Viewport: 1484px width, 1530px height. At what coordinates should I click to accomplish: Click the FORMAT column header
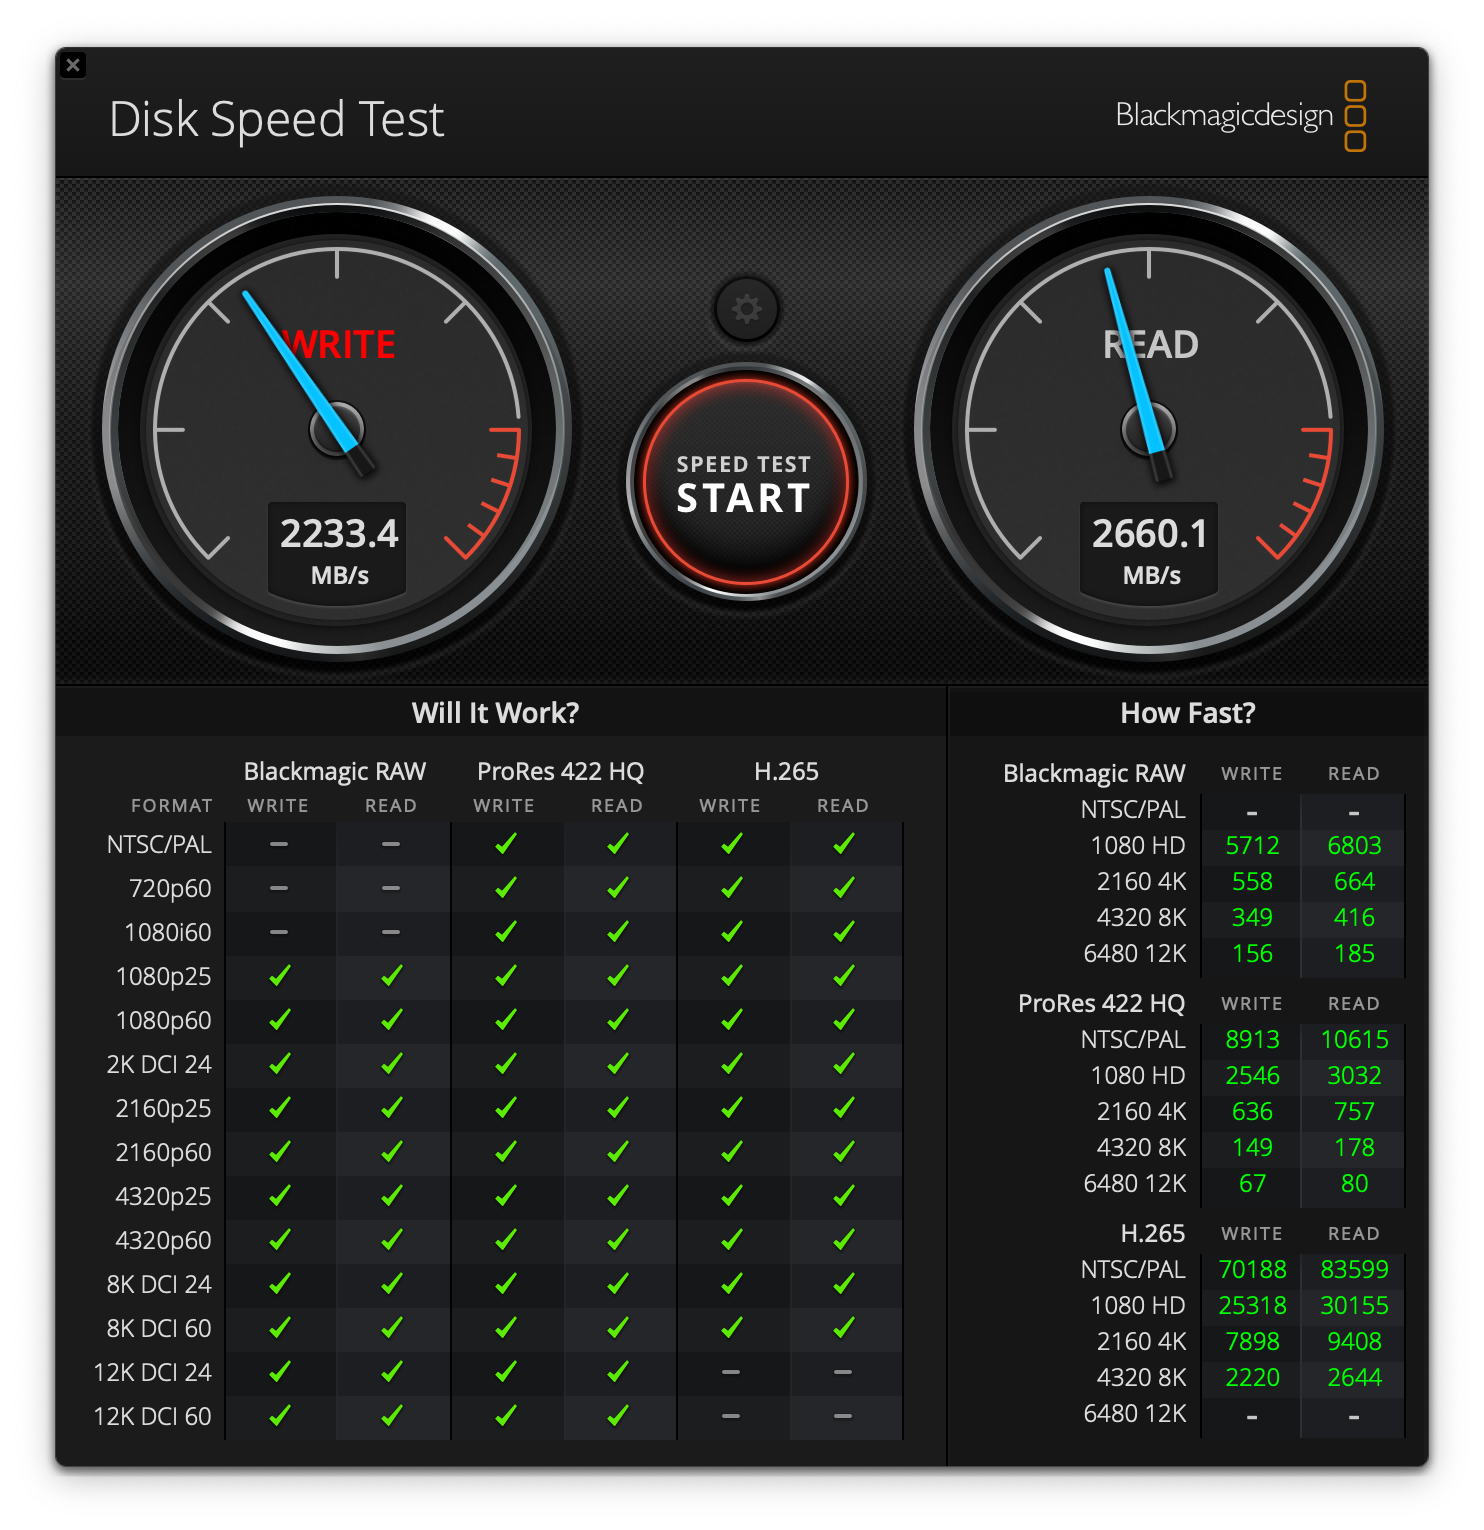(x=172, y=806)
